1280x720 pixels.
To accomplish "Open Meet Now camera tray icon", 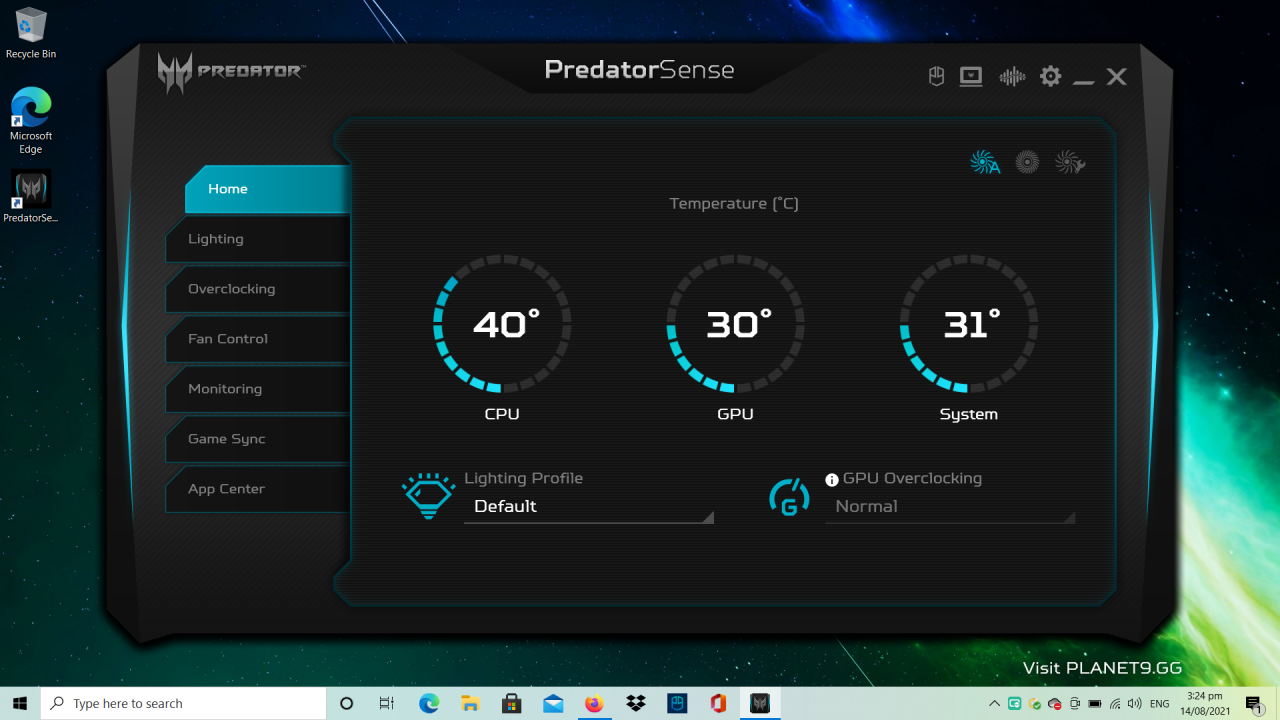I will (1075, 704).
